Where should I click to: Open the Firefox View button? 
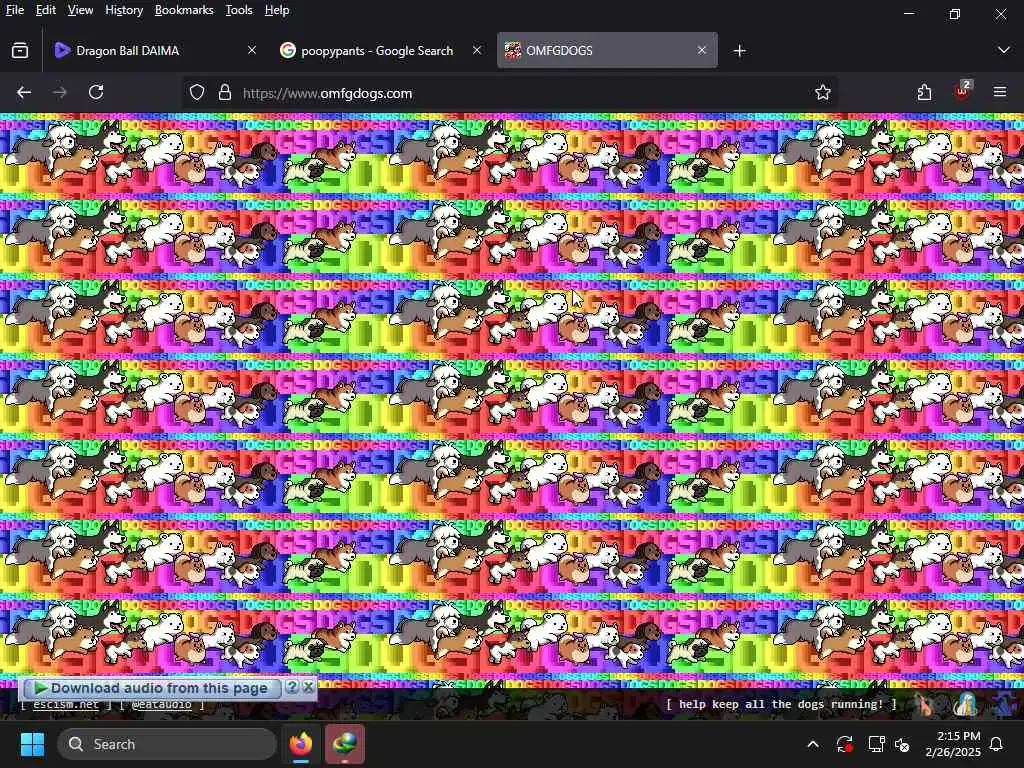point(20,50)
